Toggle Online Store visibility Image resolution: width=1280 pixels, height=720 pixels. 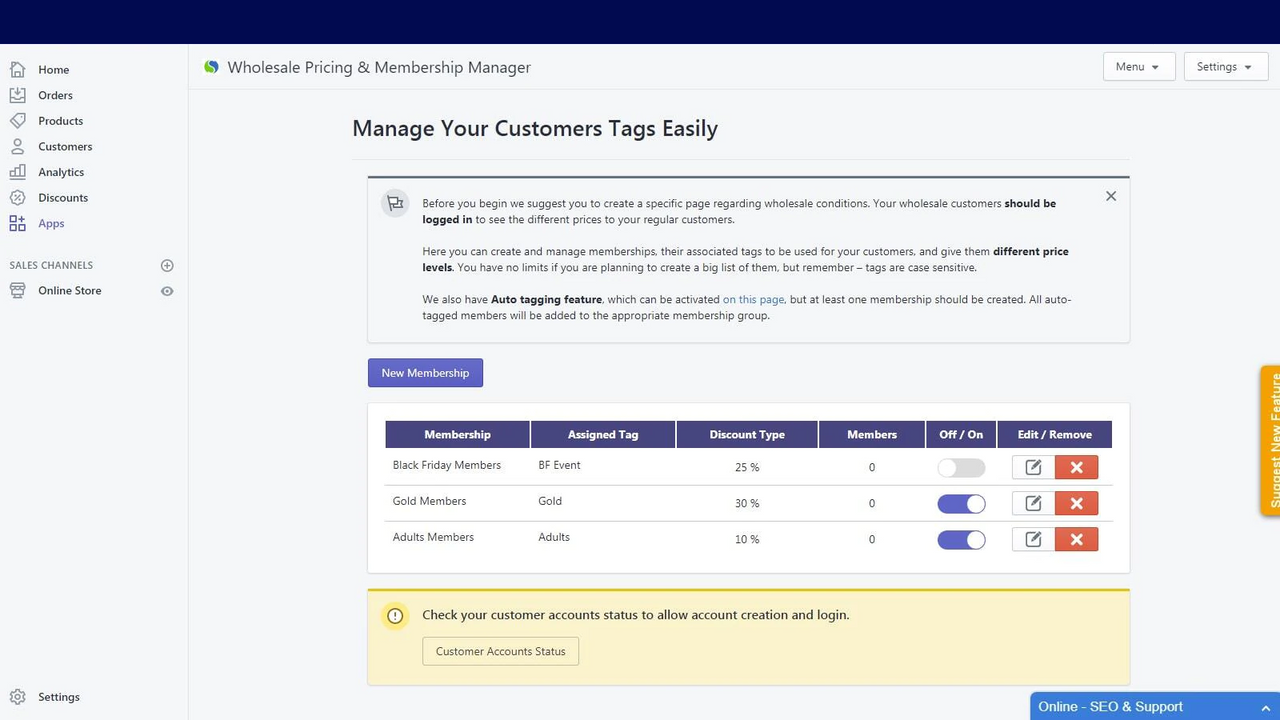(167, 290)
